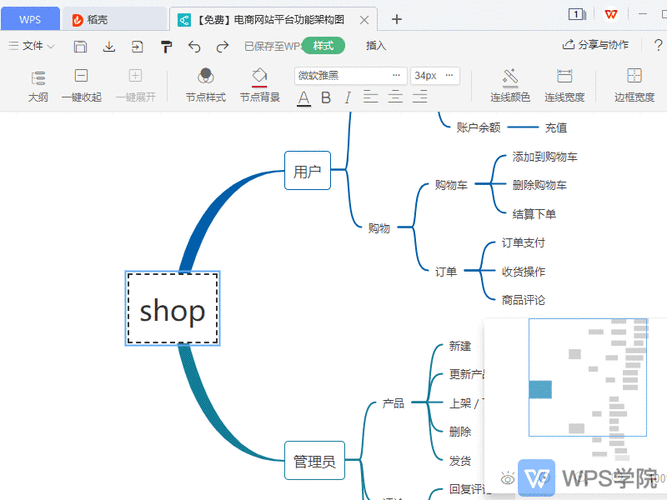Open 节点背景 node background color
667x500 pixels.
point(260,86)
